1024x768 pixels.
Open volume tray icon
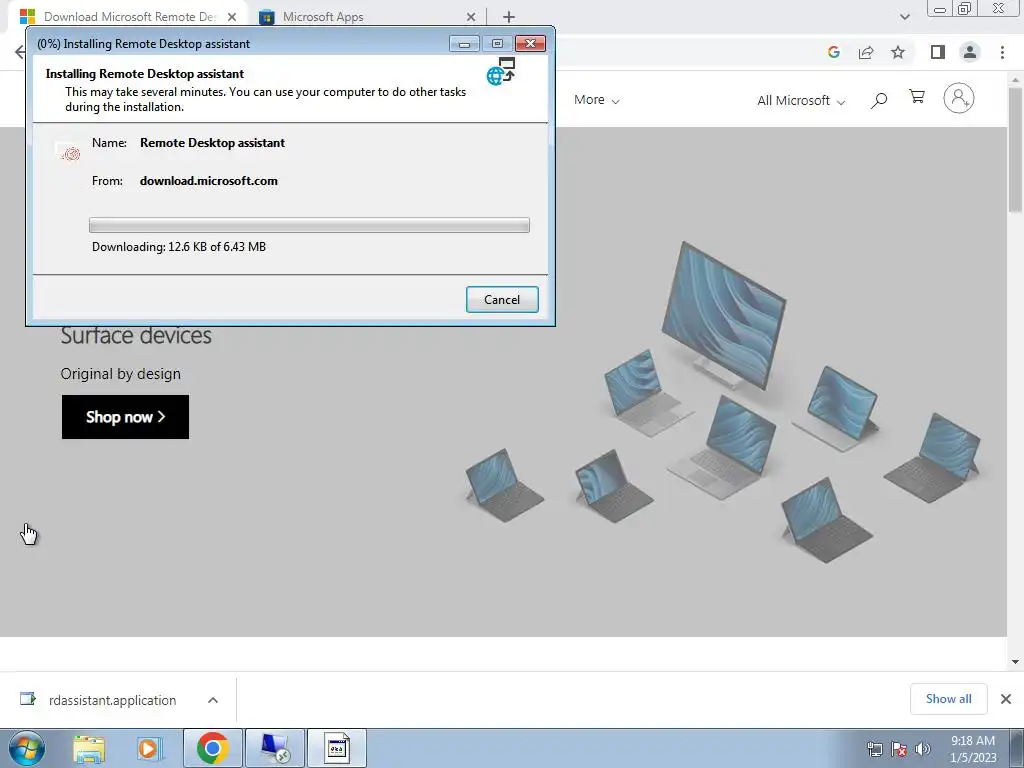coord(922,749)
